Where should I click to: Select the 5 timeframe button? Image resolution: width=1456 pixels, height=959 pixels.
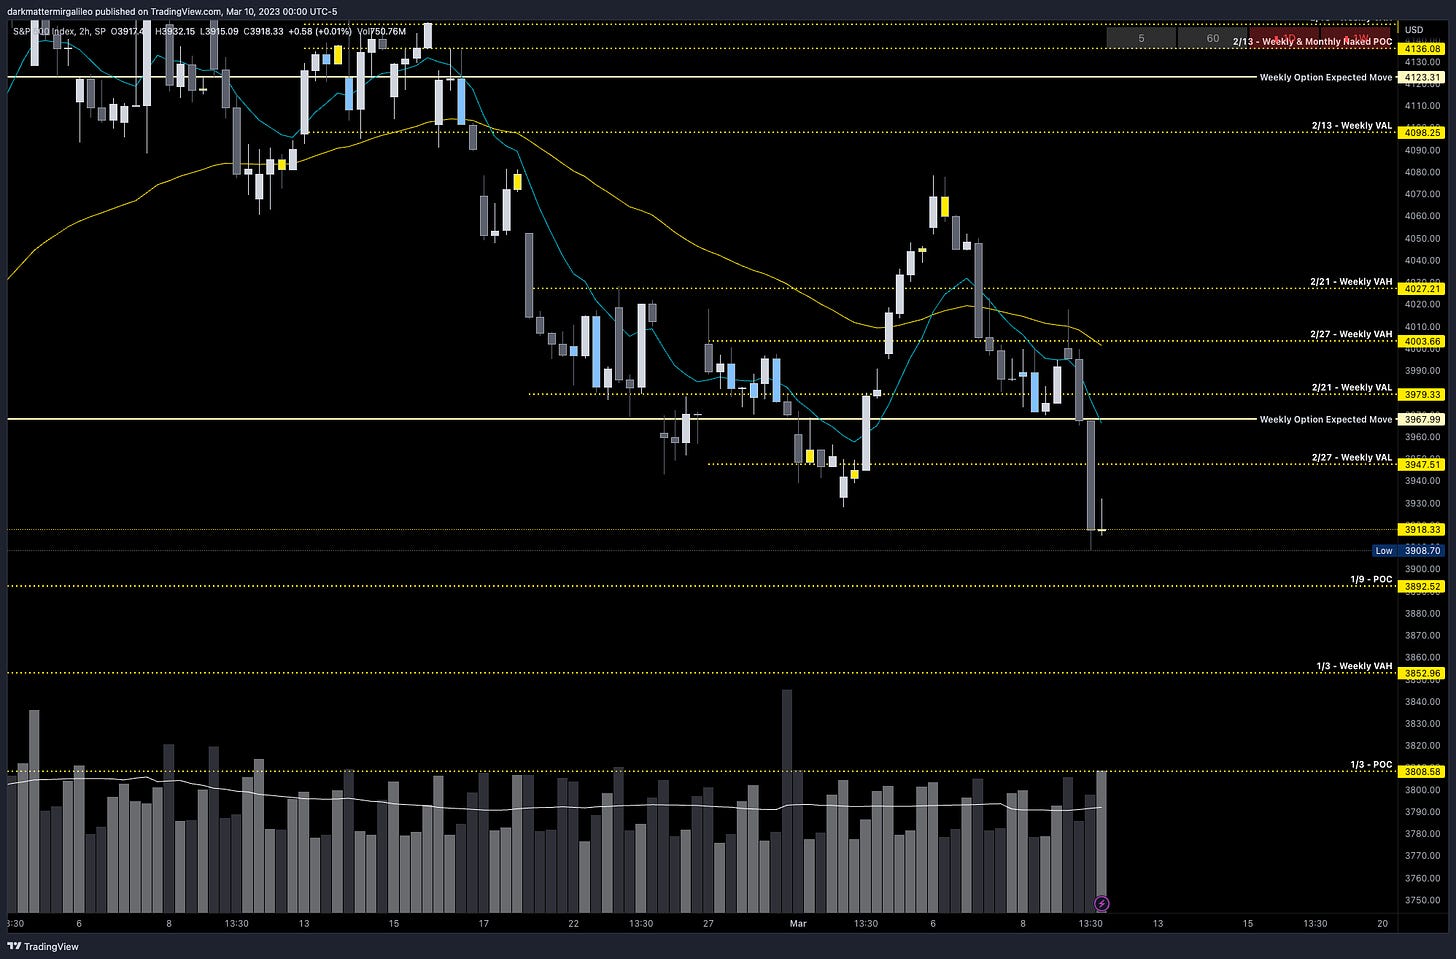tap(1141, 38)
